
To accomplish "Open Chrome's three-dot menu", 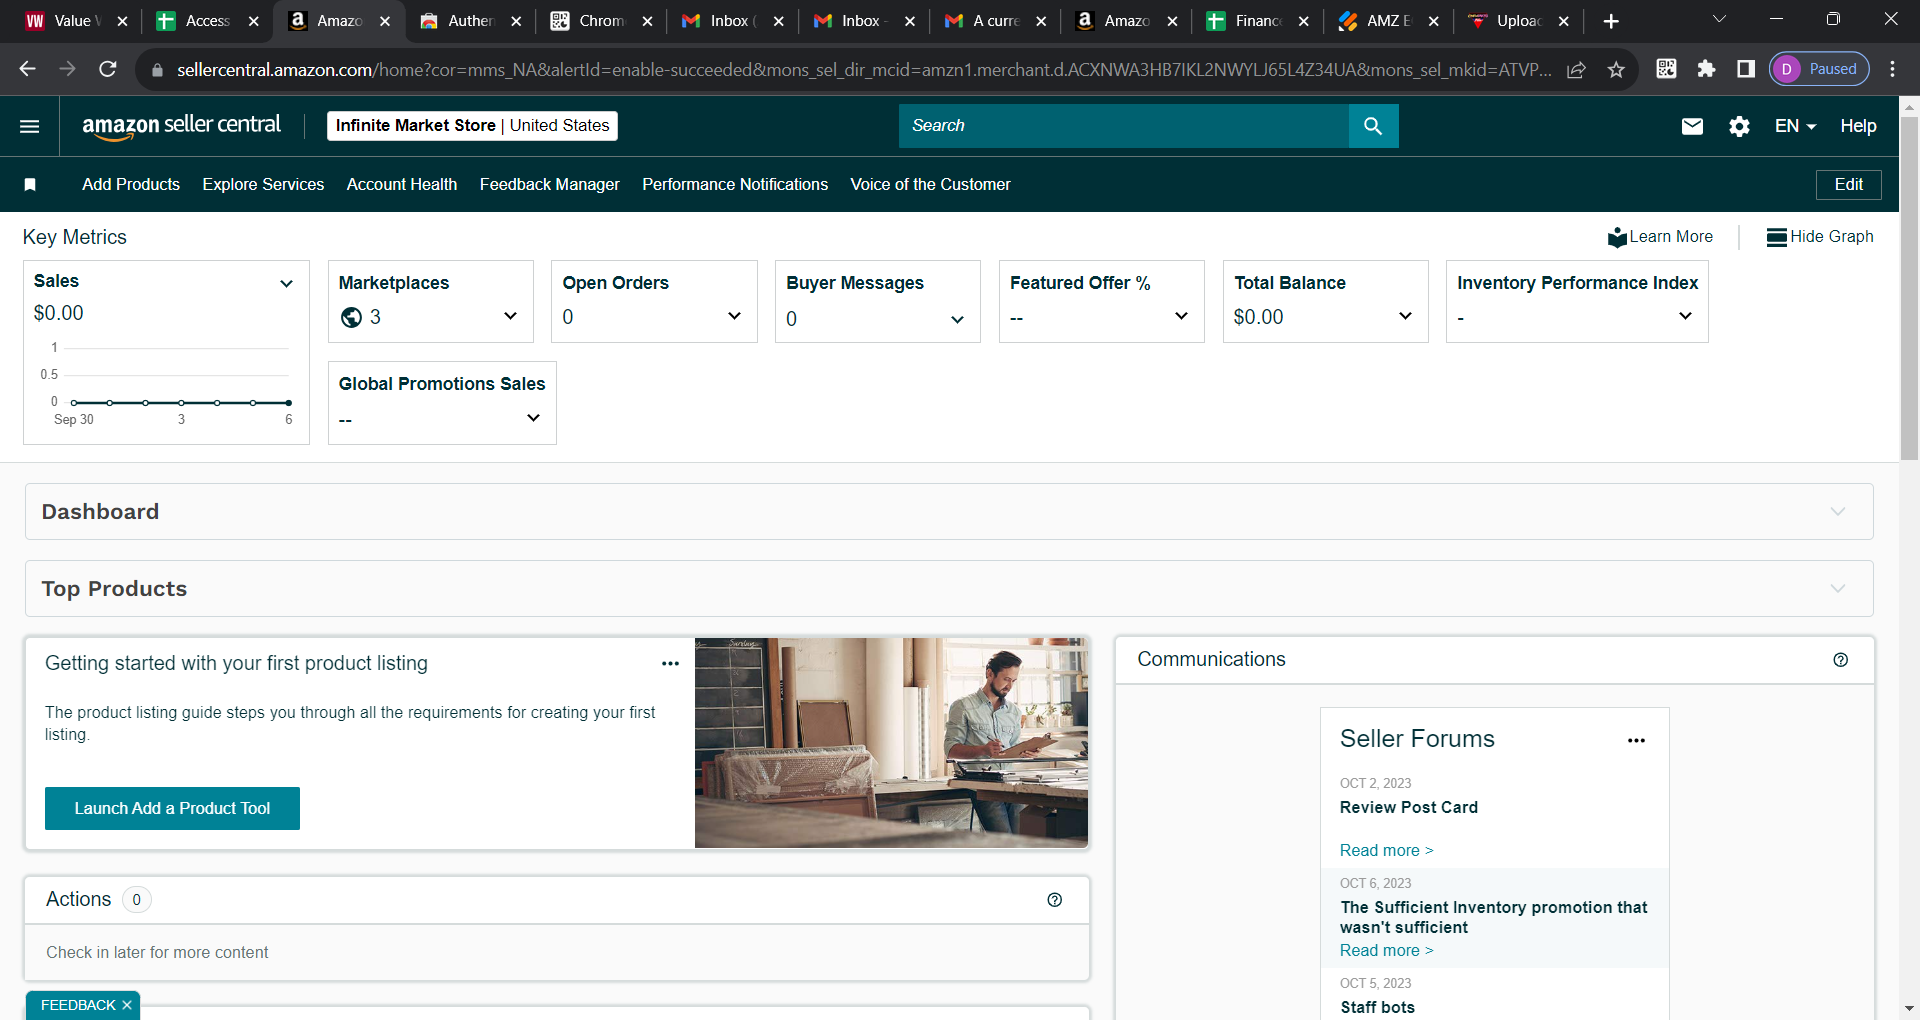I will 1892,69.
